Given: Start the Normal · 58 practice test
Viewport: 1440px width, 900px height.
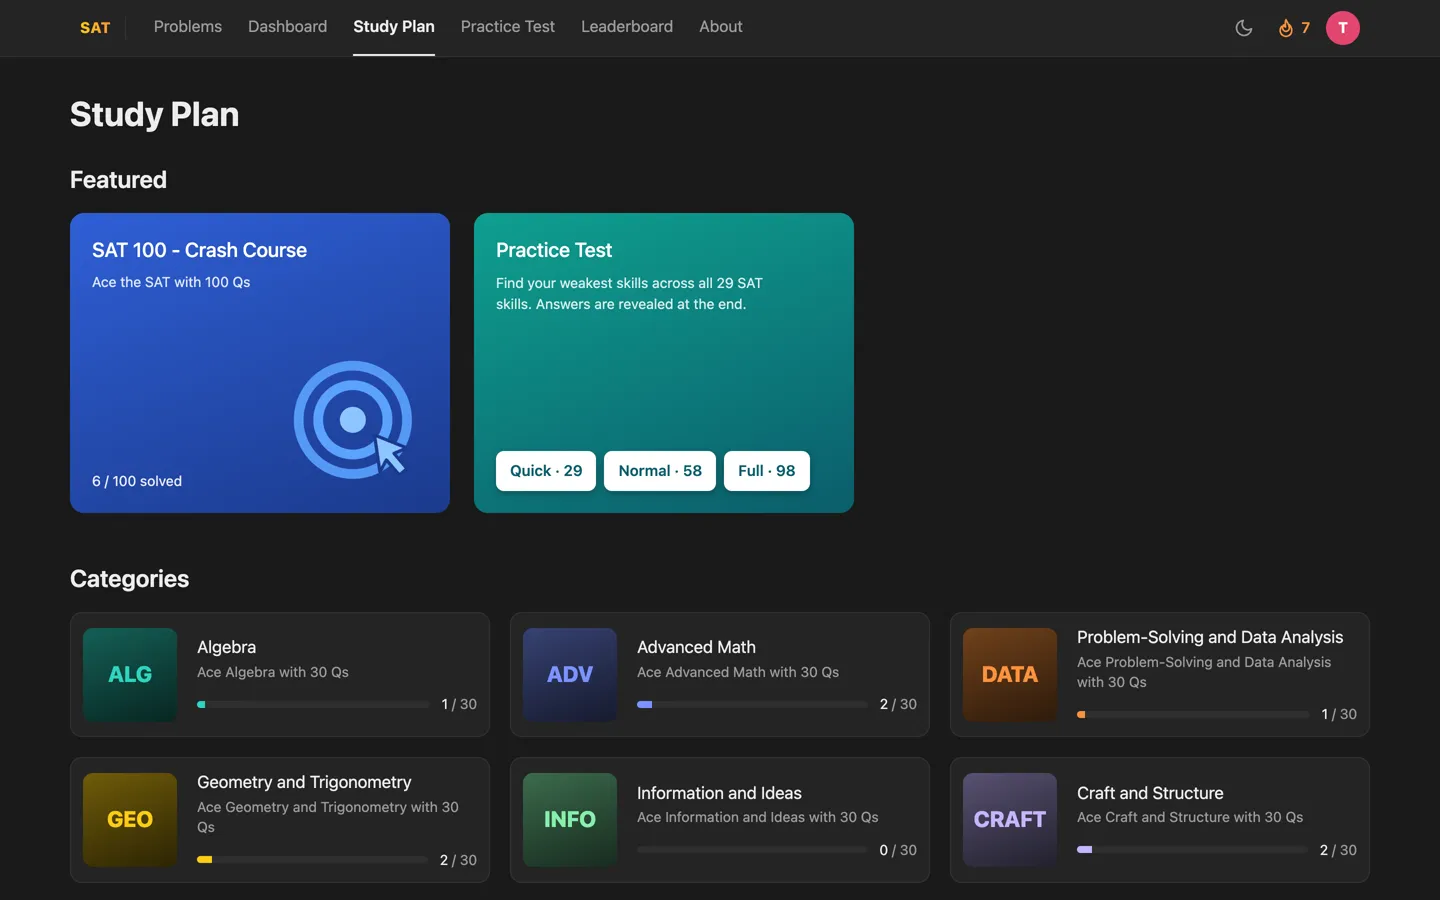Looking at the screenshot, I should pos(660,471).
